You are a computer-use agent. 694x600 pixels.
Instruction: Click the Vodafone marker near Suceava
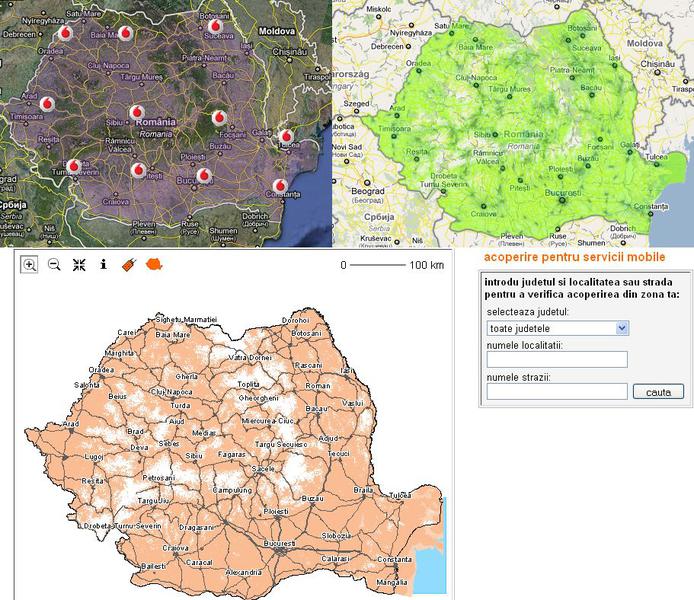pyautogui.click(x=213, y=24)
